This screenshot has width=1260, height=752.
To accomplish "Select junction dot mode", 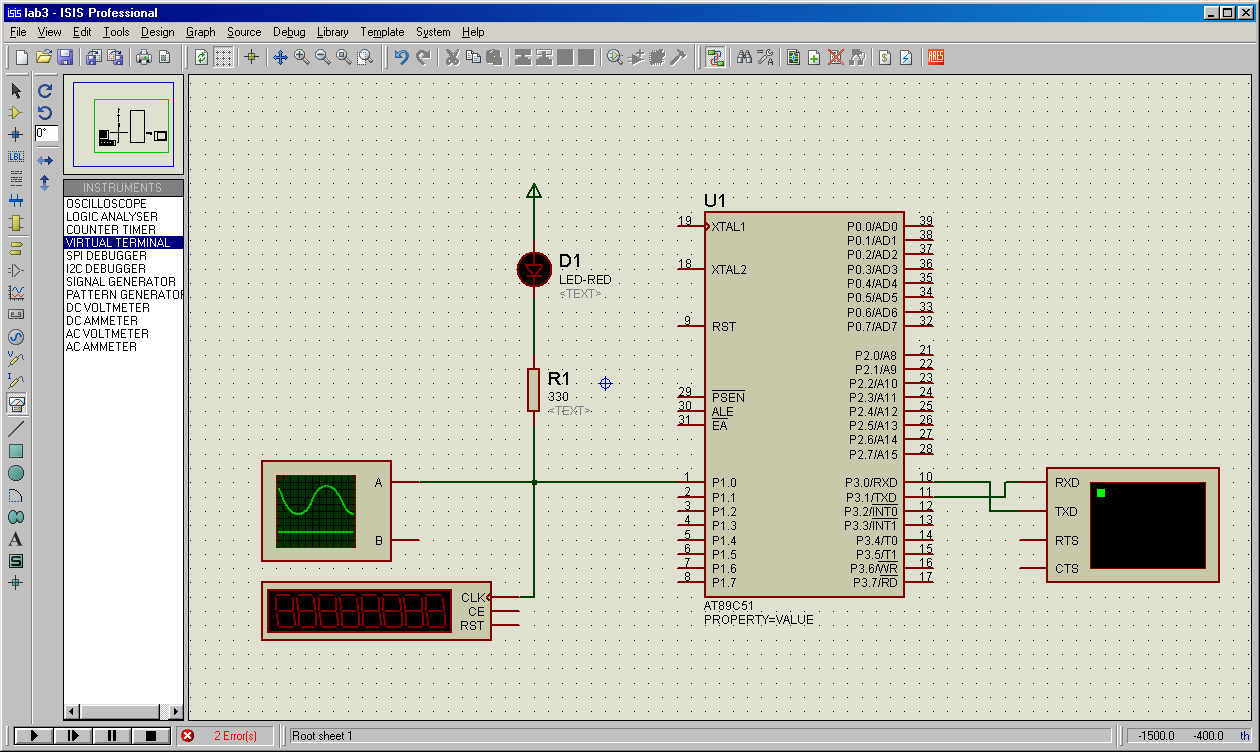I will tap(15, 135).
